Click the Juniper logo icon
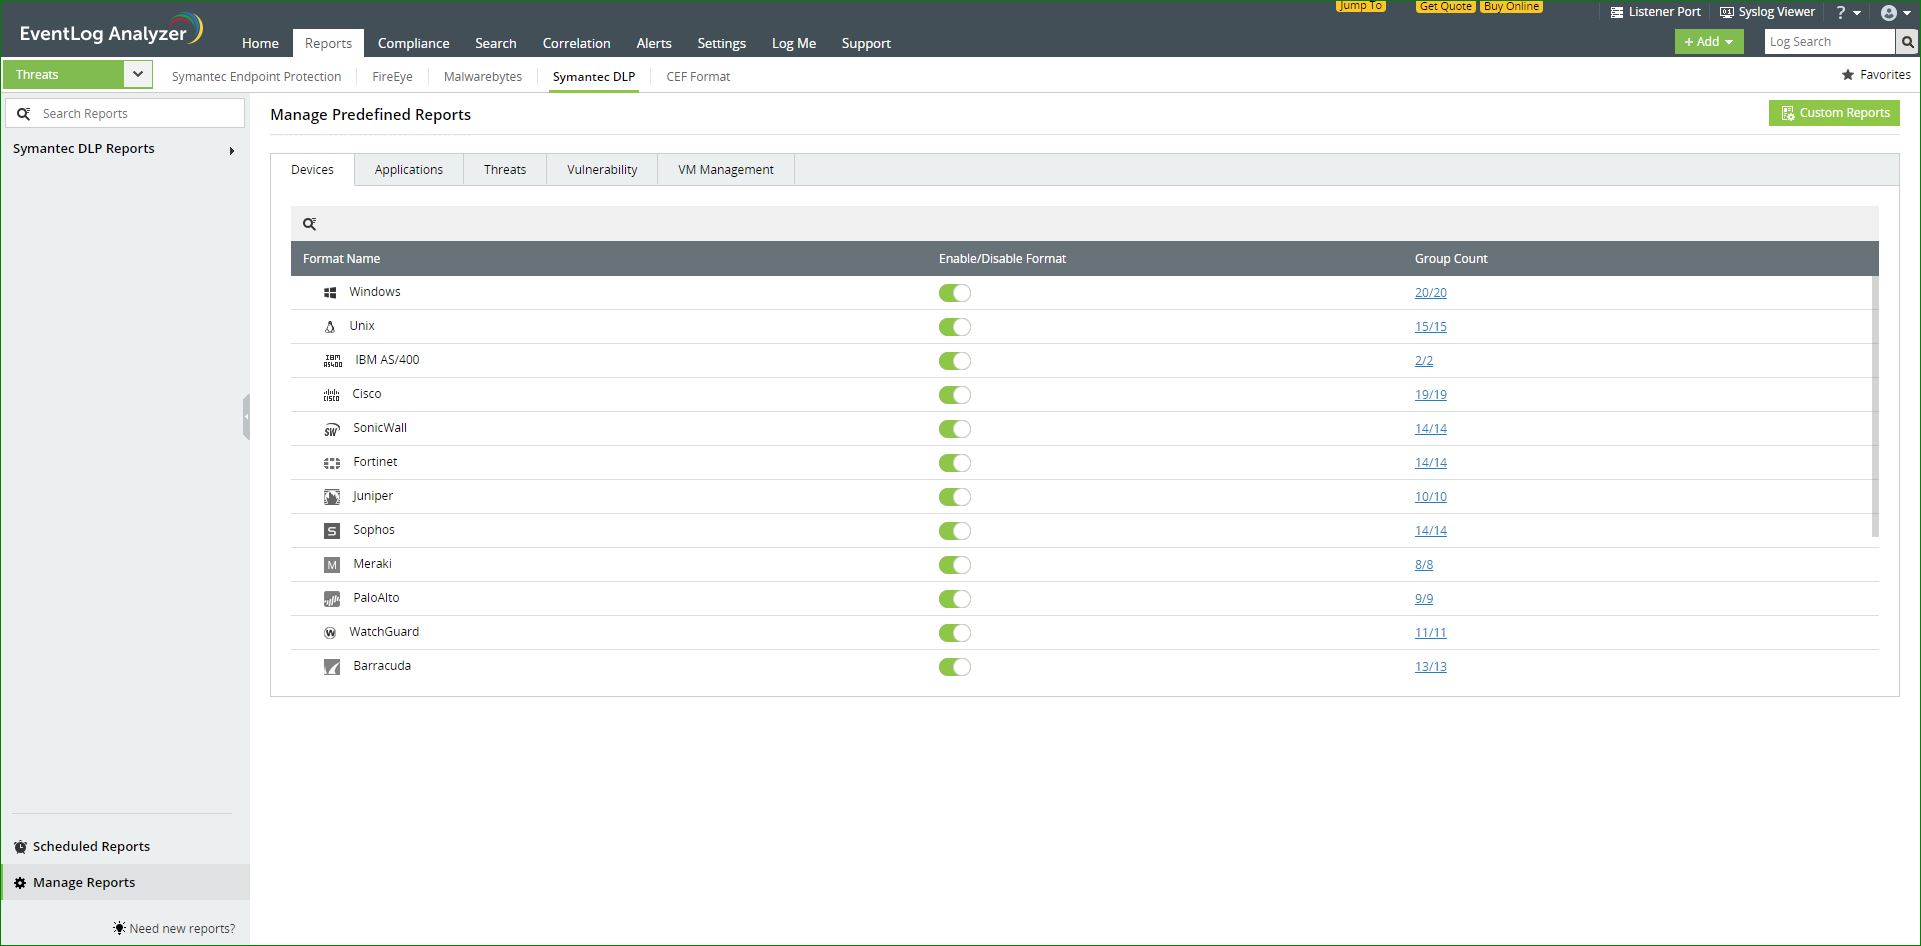Image resolution: width=1921 pixels, height=946 pixels. tap(332, 497)
